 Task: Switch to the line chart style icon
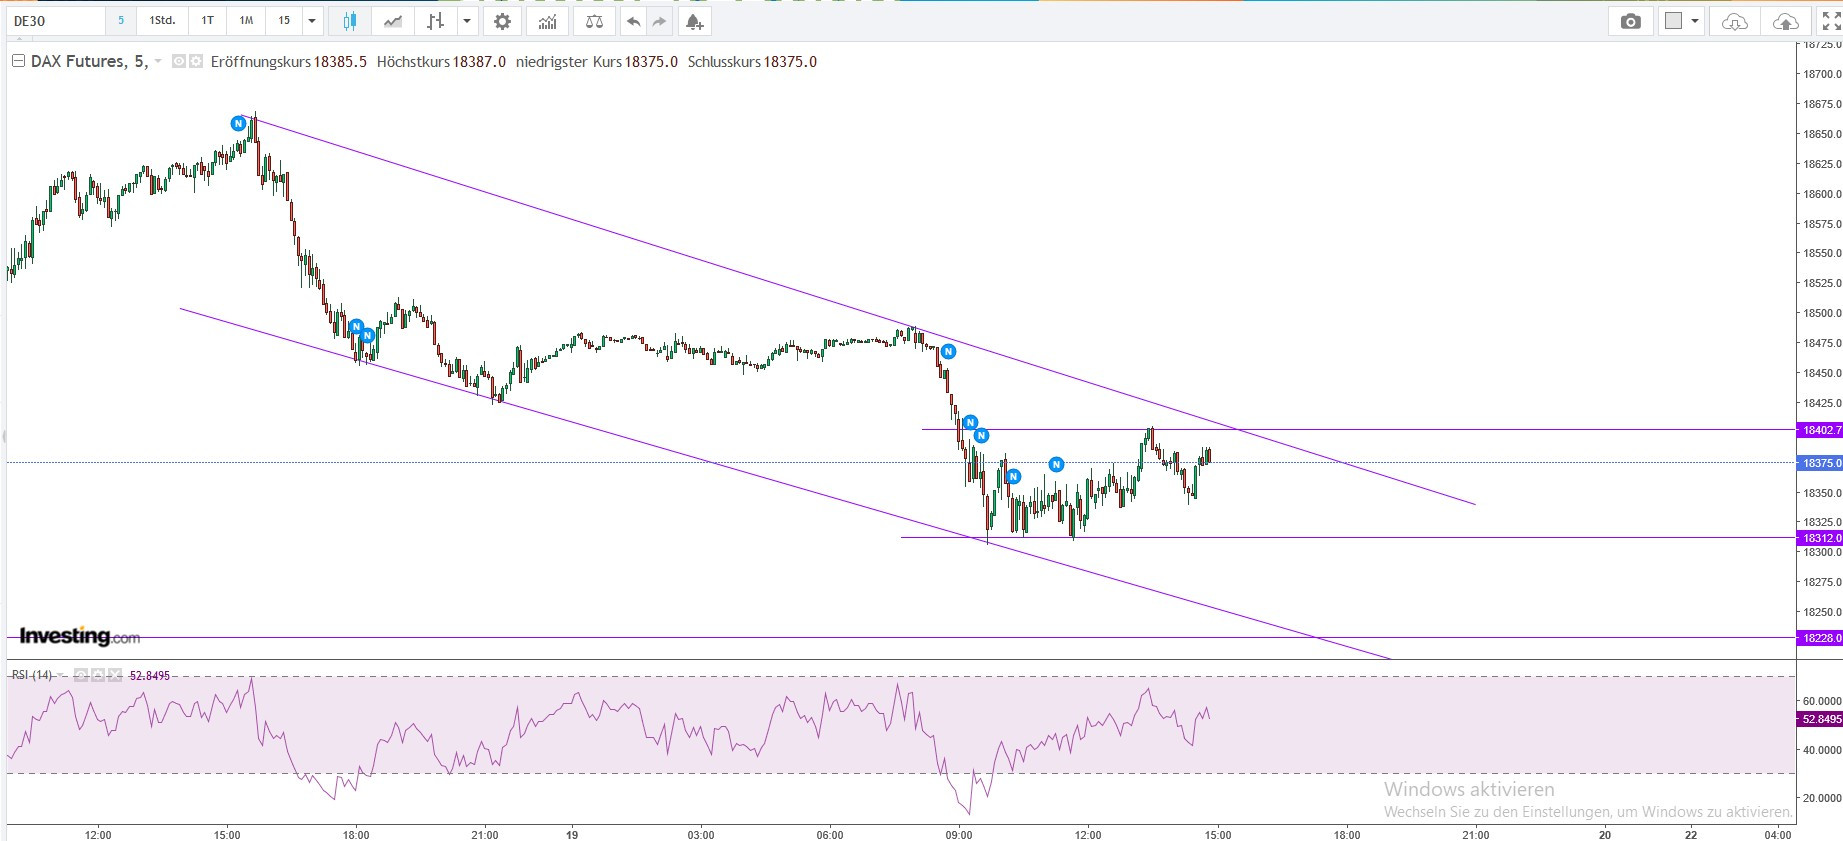click(x=393, y=21)
